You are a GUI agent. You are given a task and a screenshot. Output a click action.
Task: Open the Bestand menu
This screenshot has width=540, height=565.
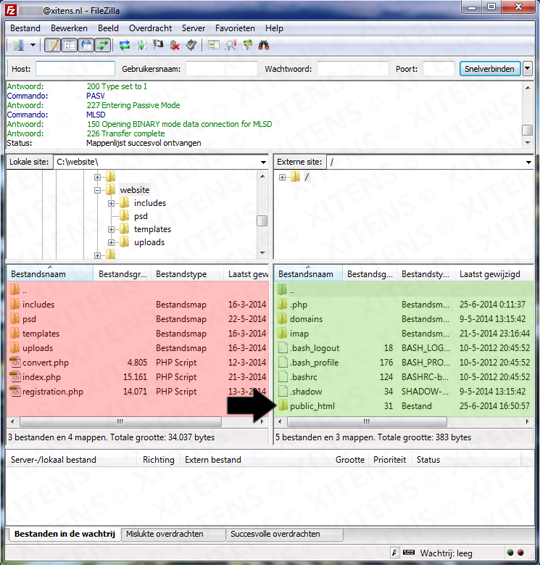(25, 28)
